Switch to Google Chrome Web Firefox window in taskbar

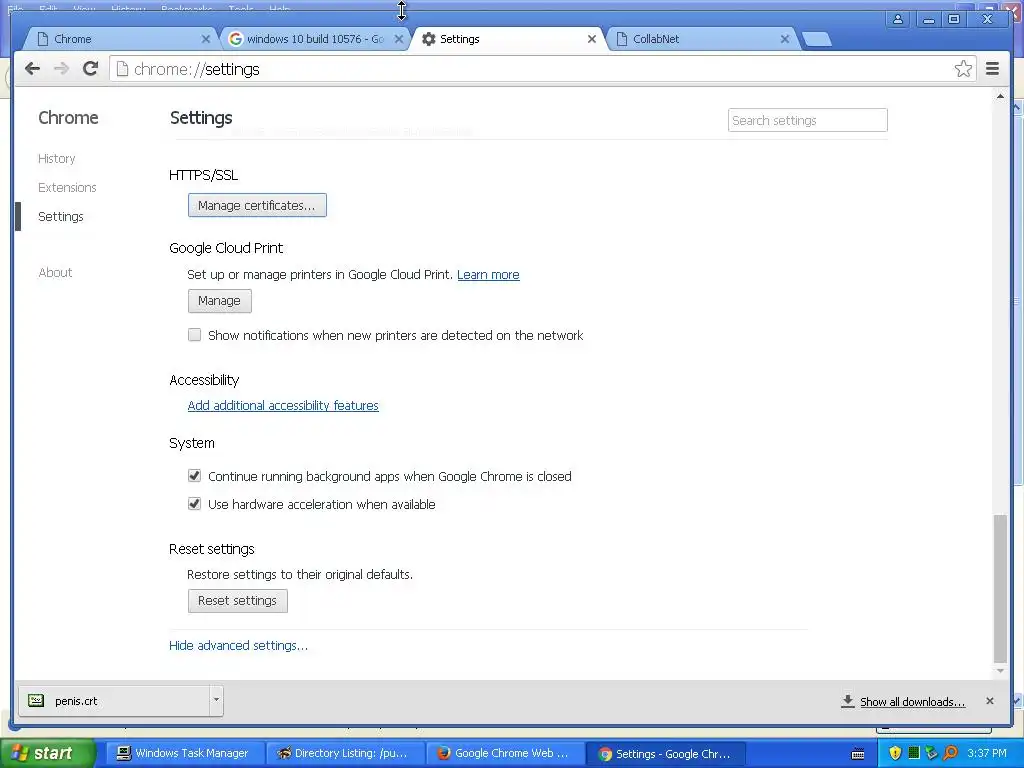pos(506,753)
